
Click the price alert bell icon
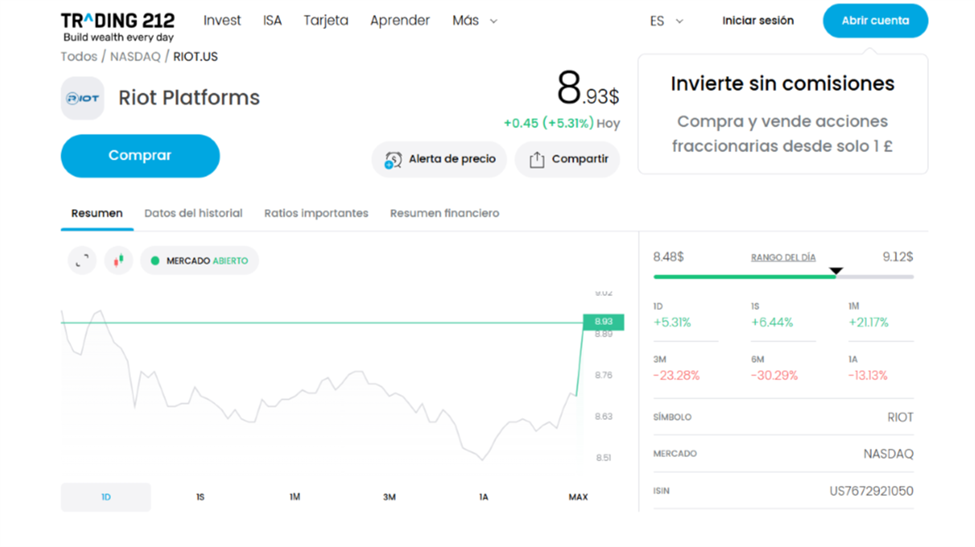point(393,160)
